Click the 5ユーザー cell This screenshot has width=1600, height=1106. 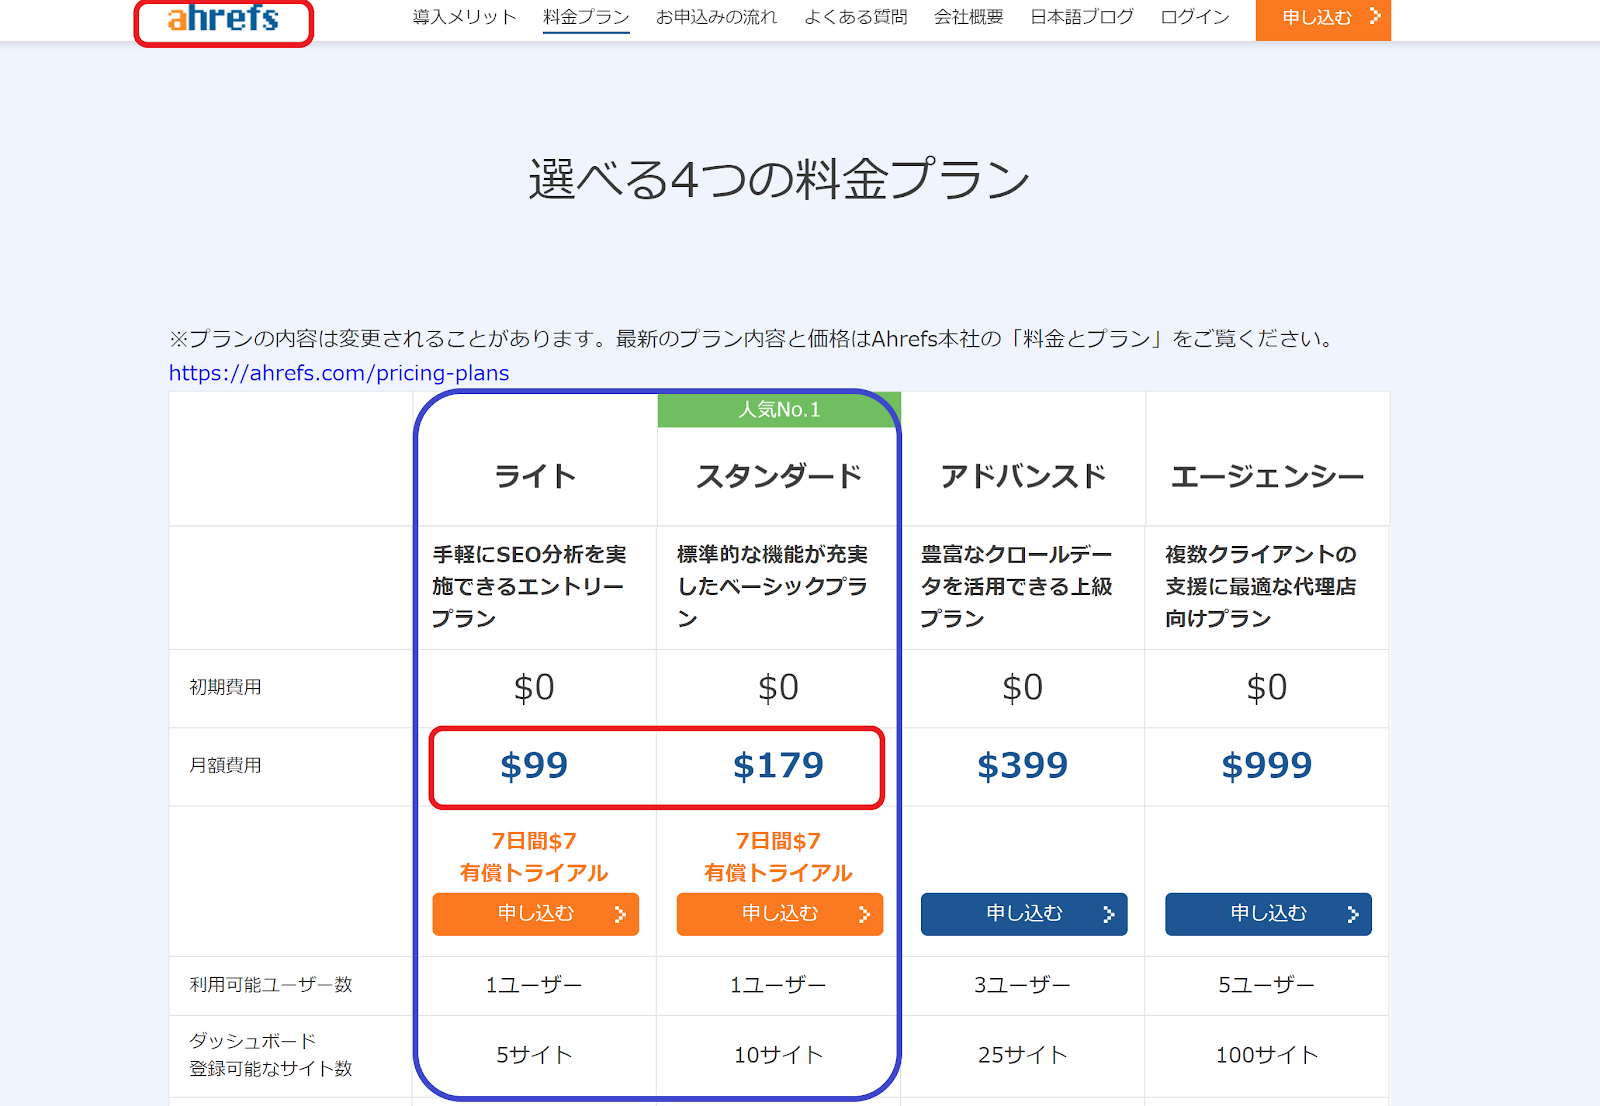tap(1266, 985)
